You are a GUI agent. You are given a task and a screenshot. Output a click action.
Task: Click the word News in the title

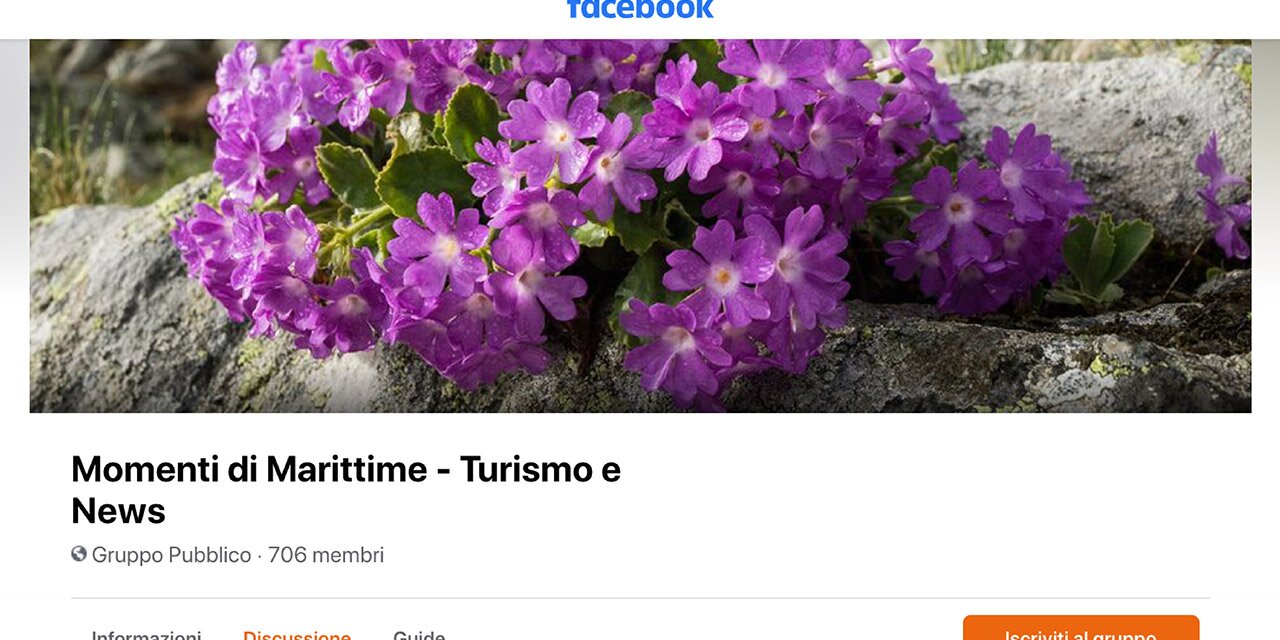[x=118, y=511]
